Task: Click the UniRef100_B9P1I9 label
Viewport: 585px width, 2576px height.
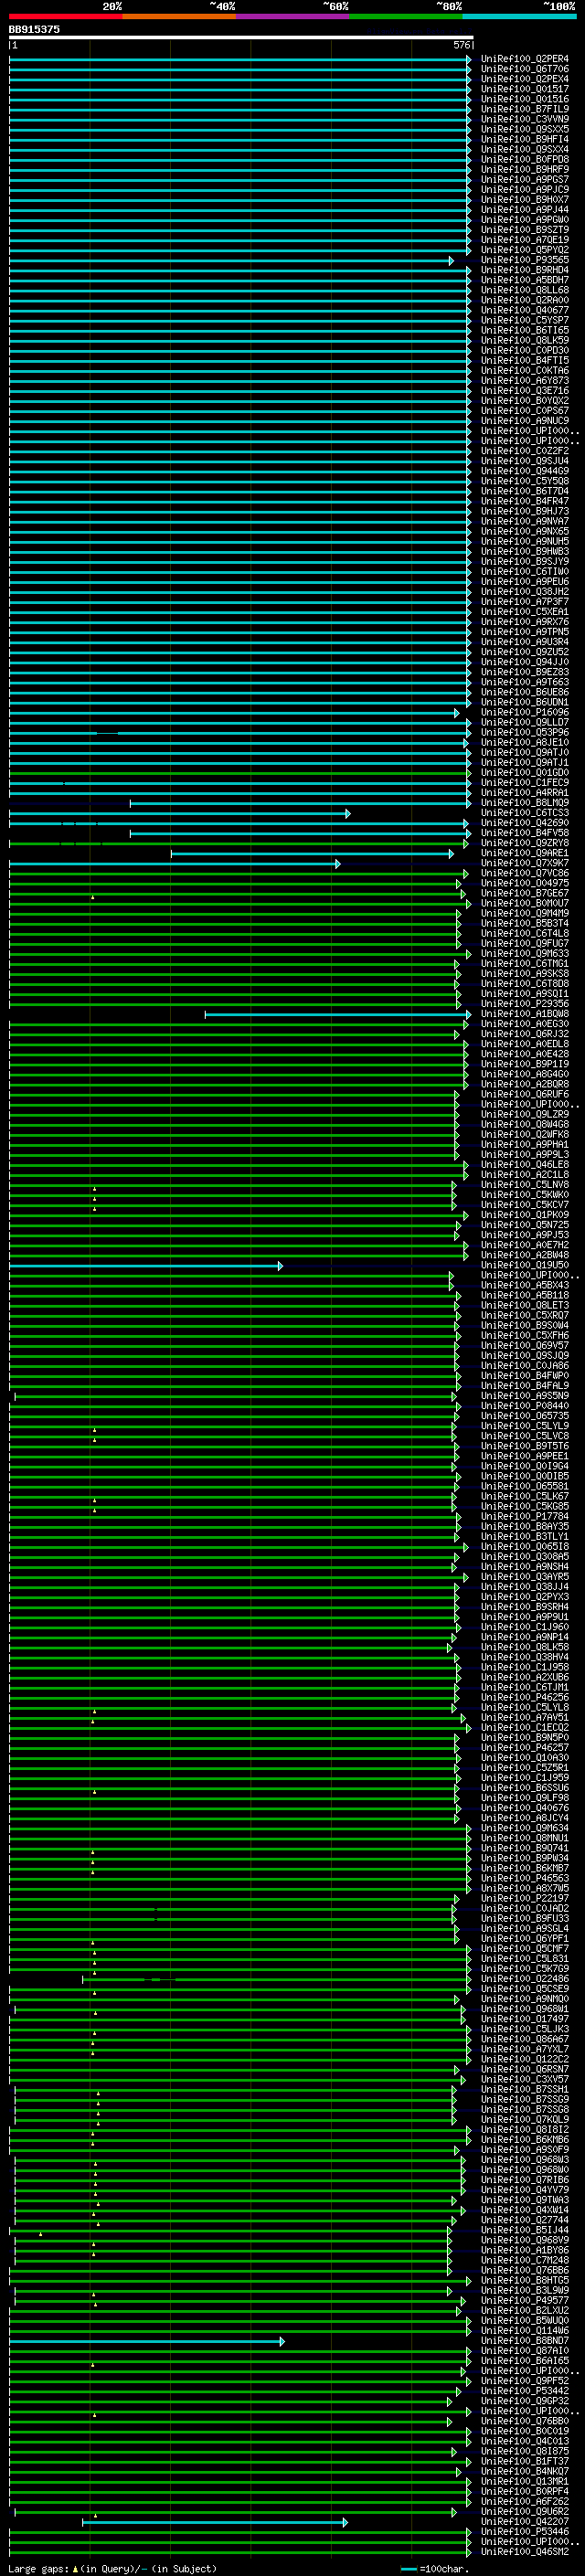Action: (x=525, y=1064)
